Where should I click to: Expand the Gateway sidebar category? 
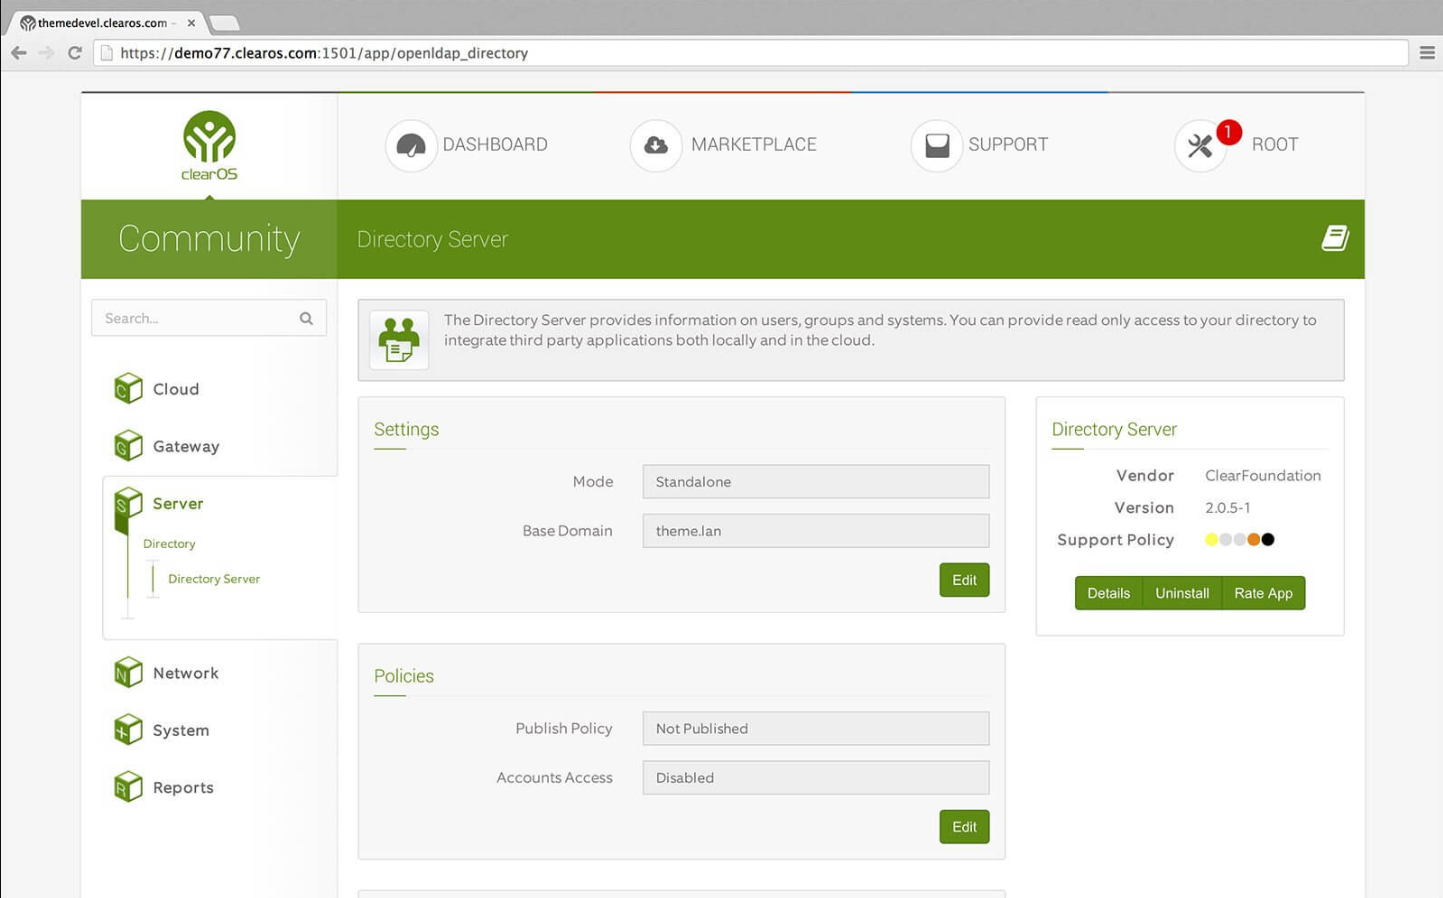[185, 446]
